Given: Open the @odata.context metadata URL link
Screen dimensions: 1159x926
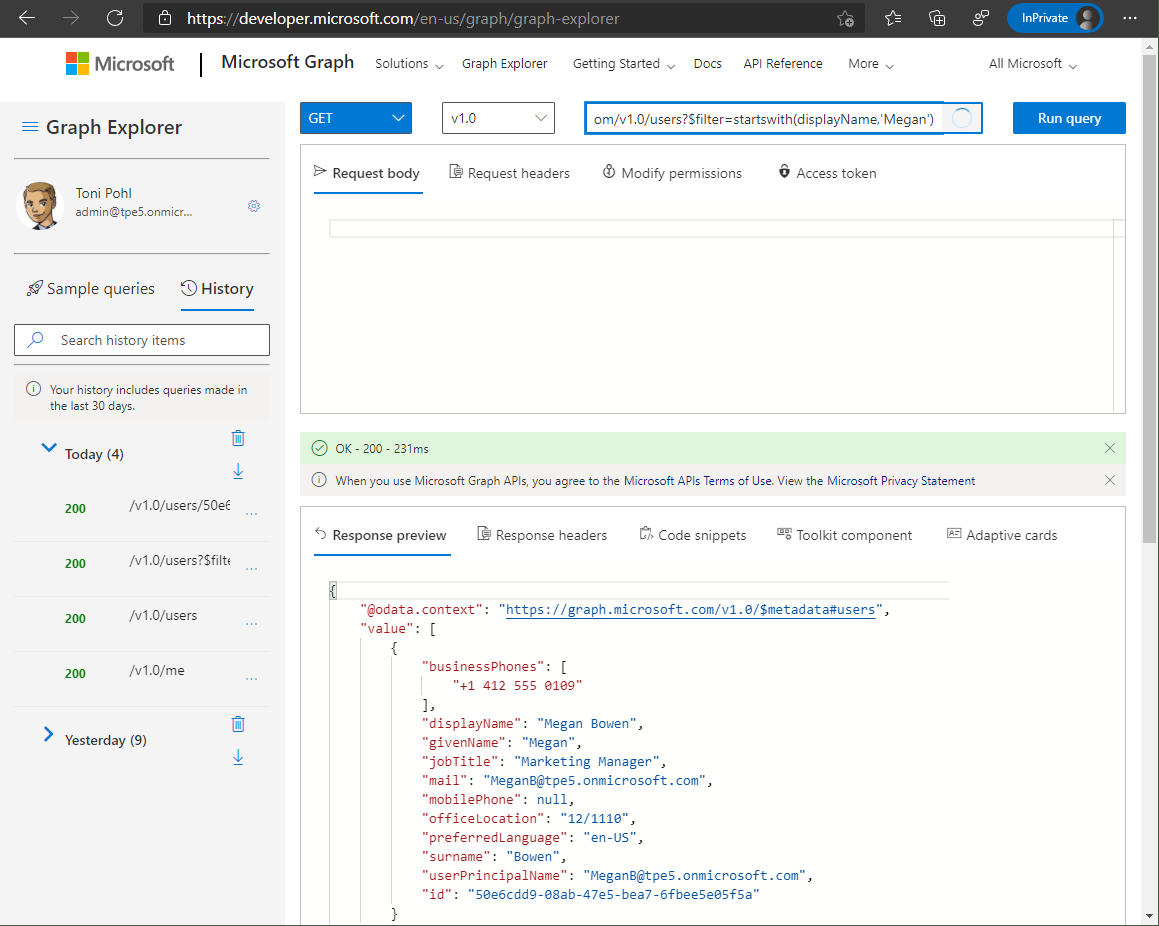Looking at the screenshot, I should 690,609.
